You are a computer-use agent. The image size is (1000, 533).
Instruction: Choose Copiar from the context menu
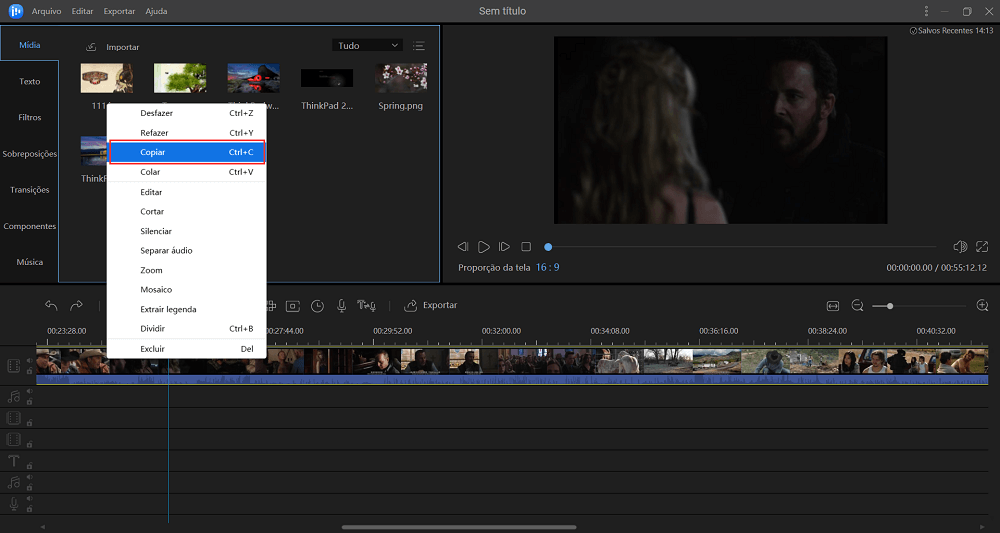click(187, 152)
